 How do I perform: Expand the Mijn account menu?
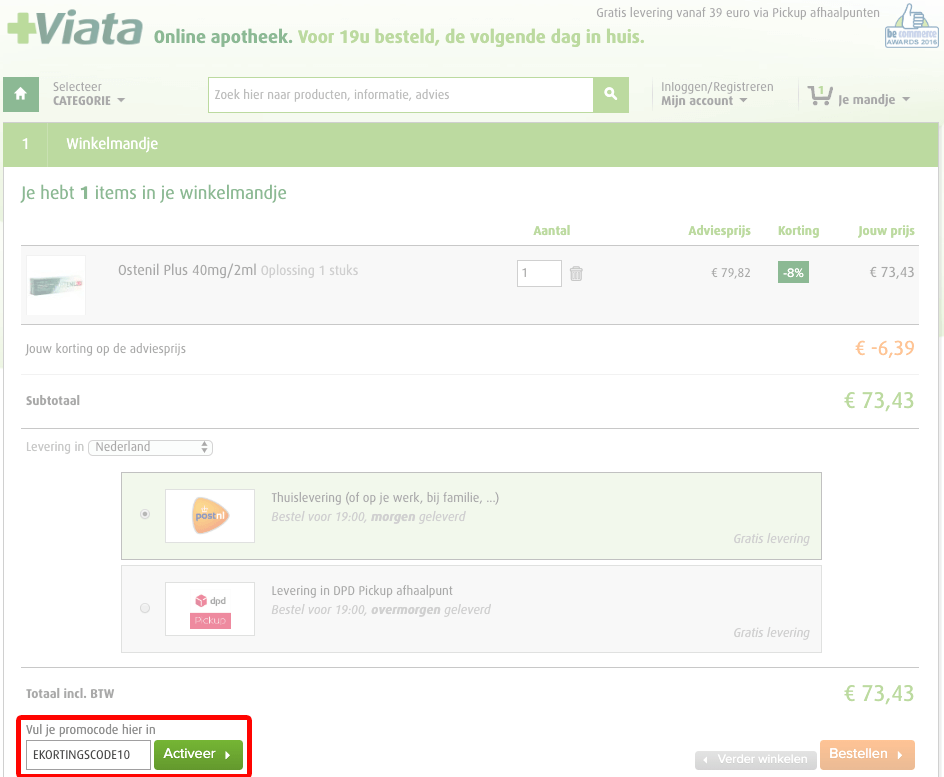click(704, 101)
